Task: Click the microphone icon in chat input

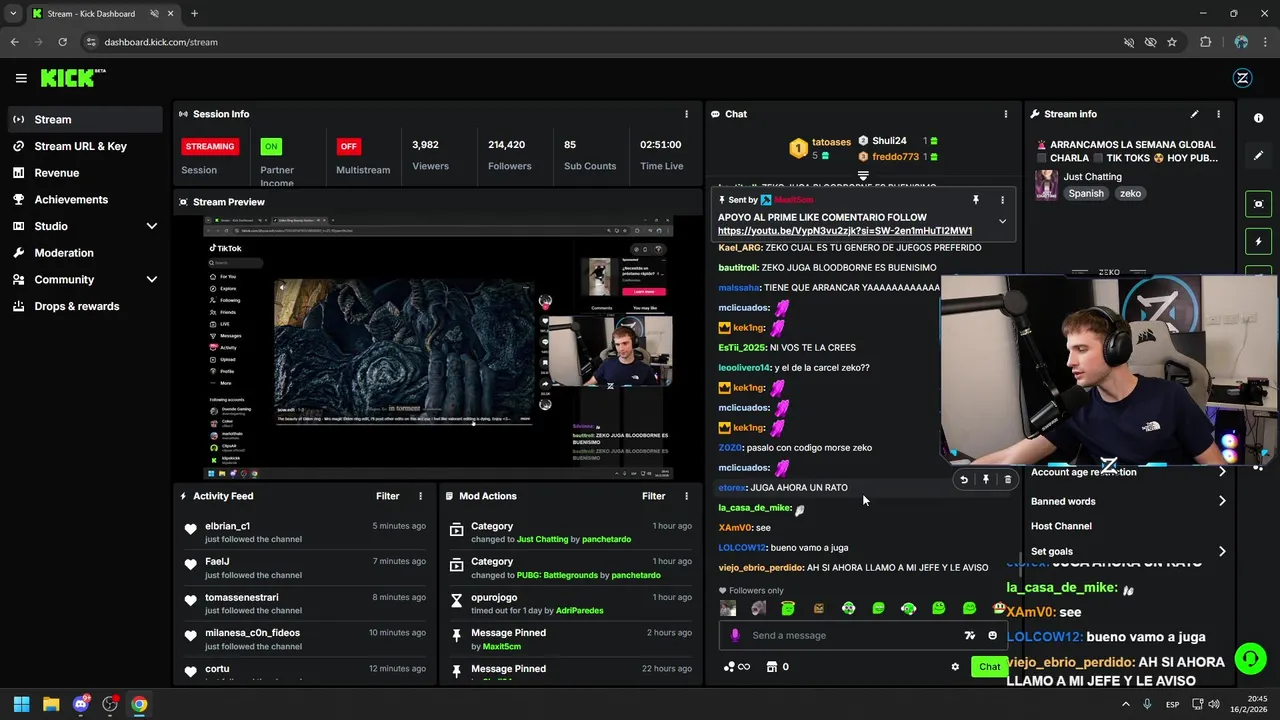Action: (x=735, y=635)
